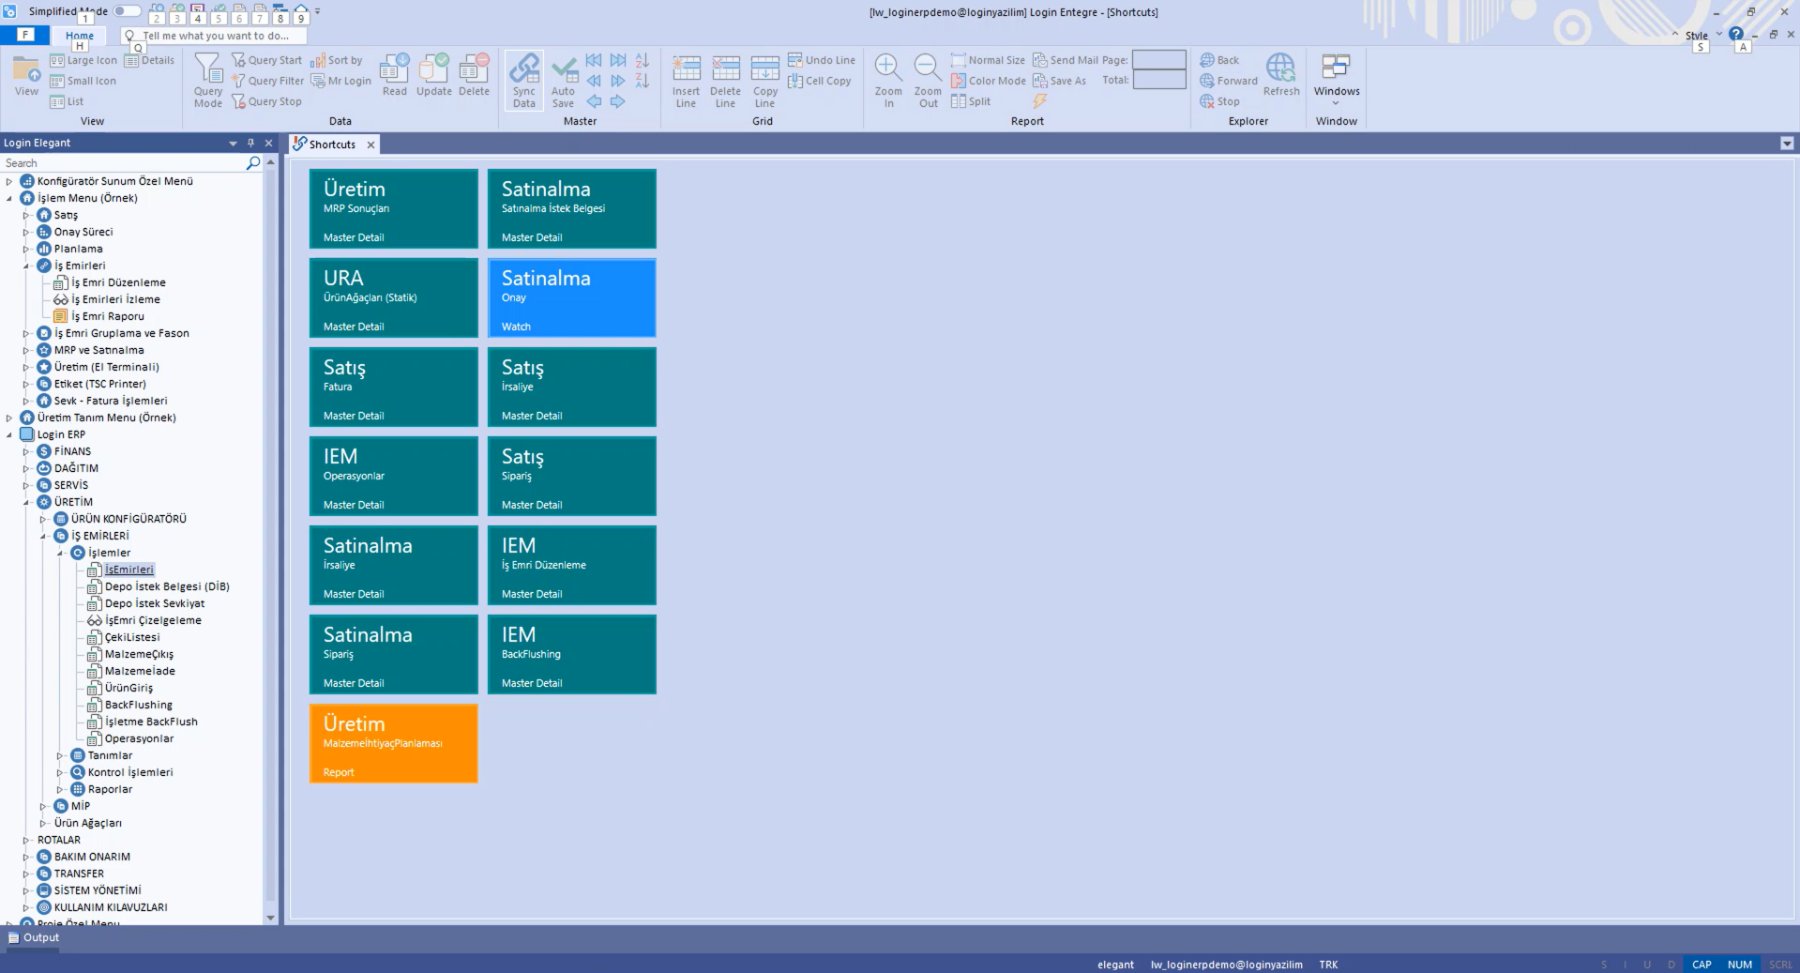The width and height of the screenshot is (1800, 973).
Task: Apply Query Filter from the ribbon
Action: point(268,81)
